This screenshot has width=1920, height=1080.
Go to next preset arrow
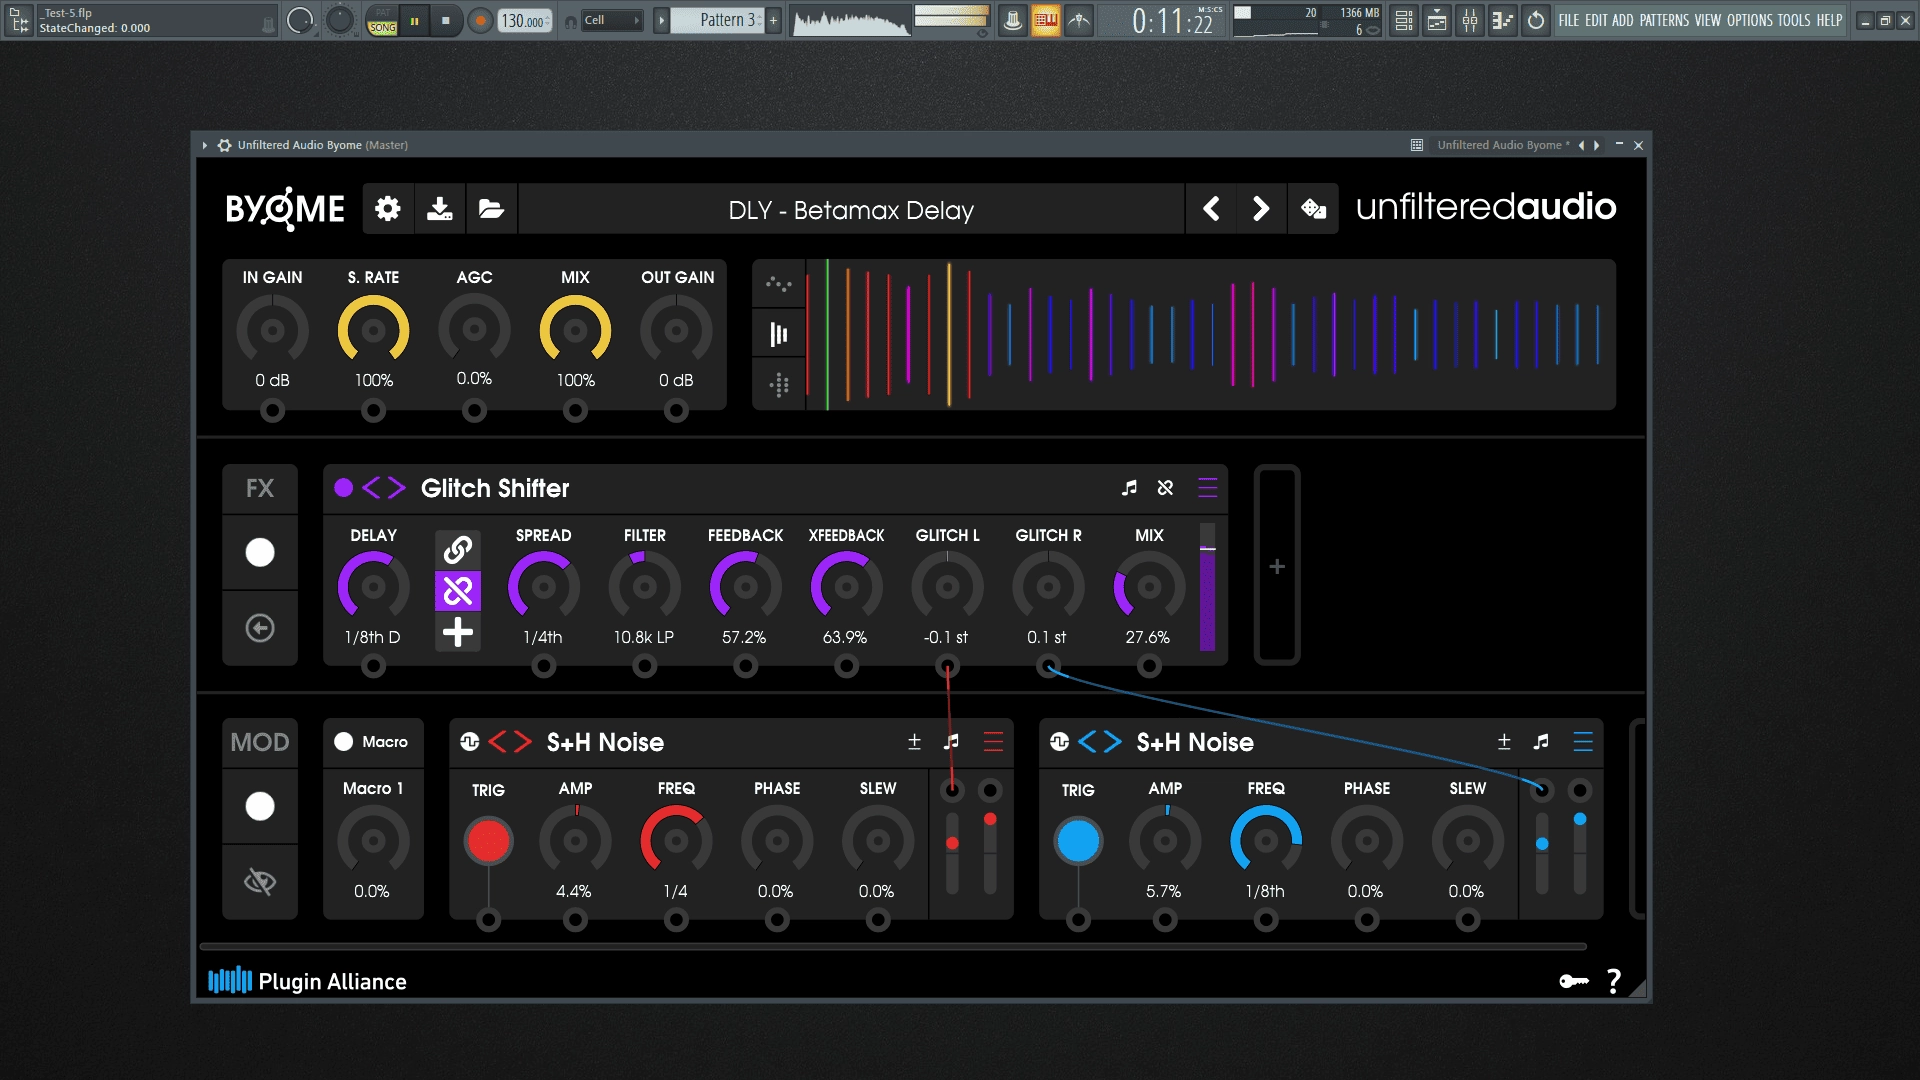(x=1261, y=209)
